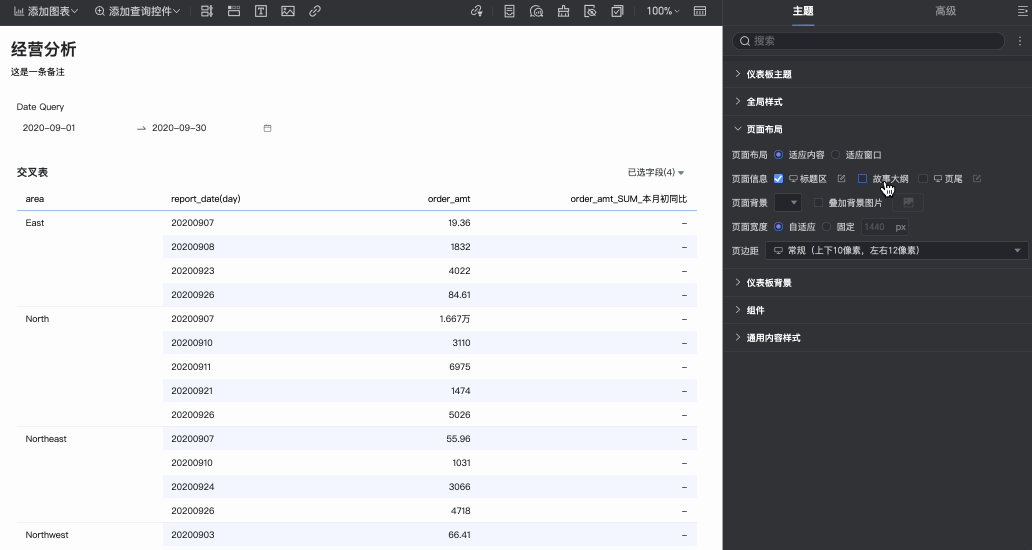Image resolution: width=1032 pixels, height=550 pixels.
Task: Click the tab container icon in the toolbar
Action: pyautogui.click(x=234, y=11)
